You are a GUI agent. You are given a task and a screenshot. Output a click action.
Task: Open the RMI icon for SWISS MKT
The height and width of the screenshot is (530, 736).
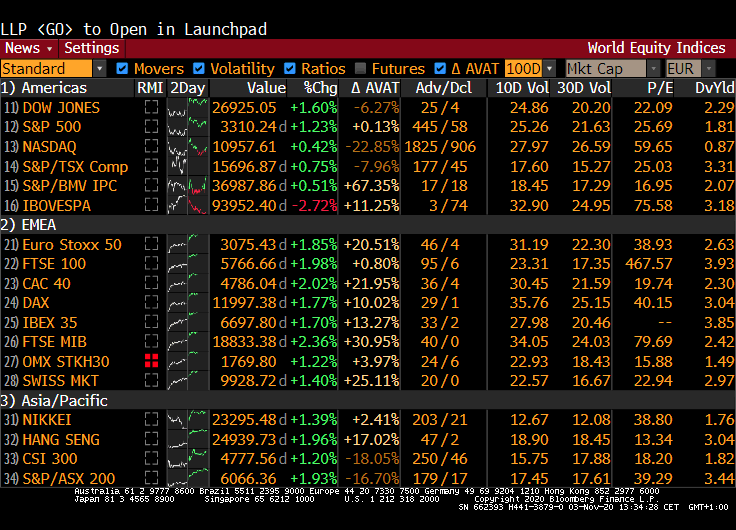coord(151,381)
